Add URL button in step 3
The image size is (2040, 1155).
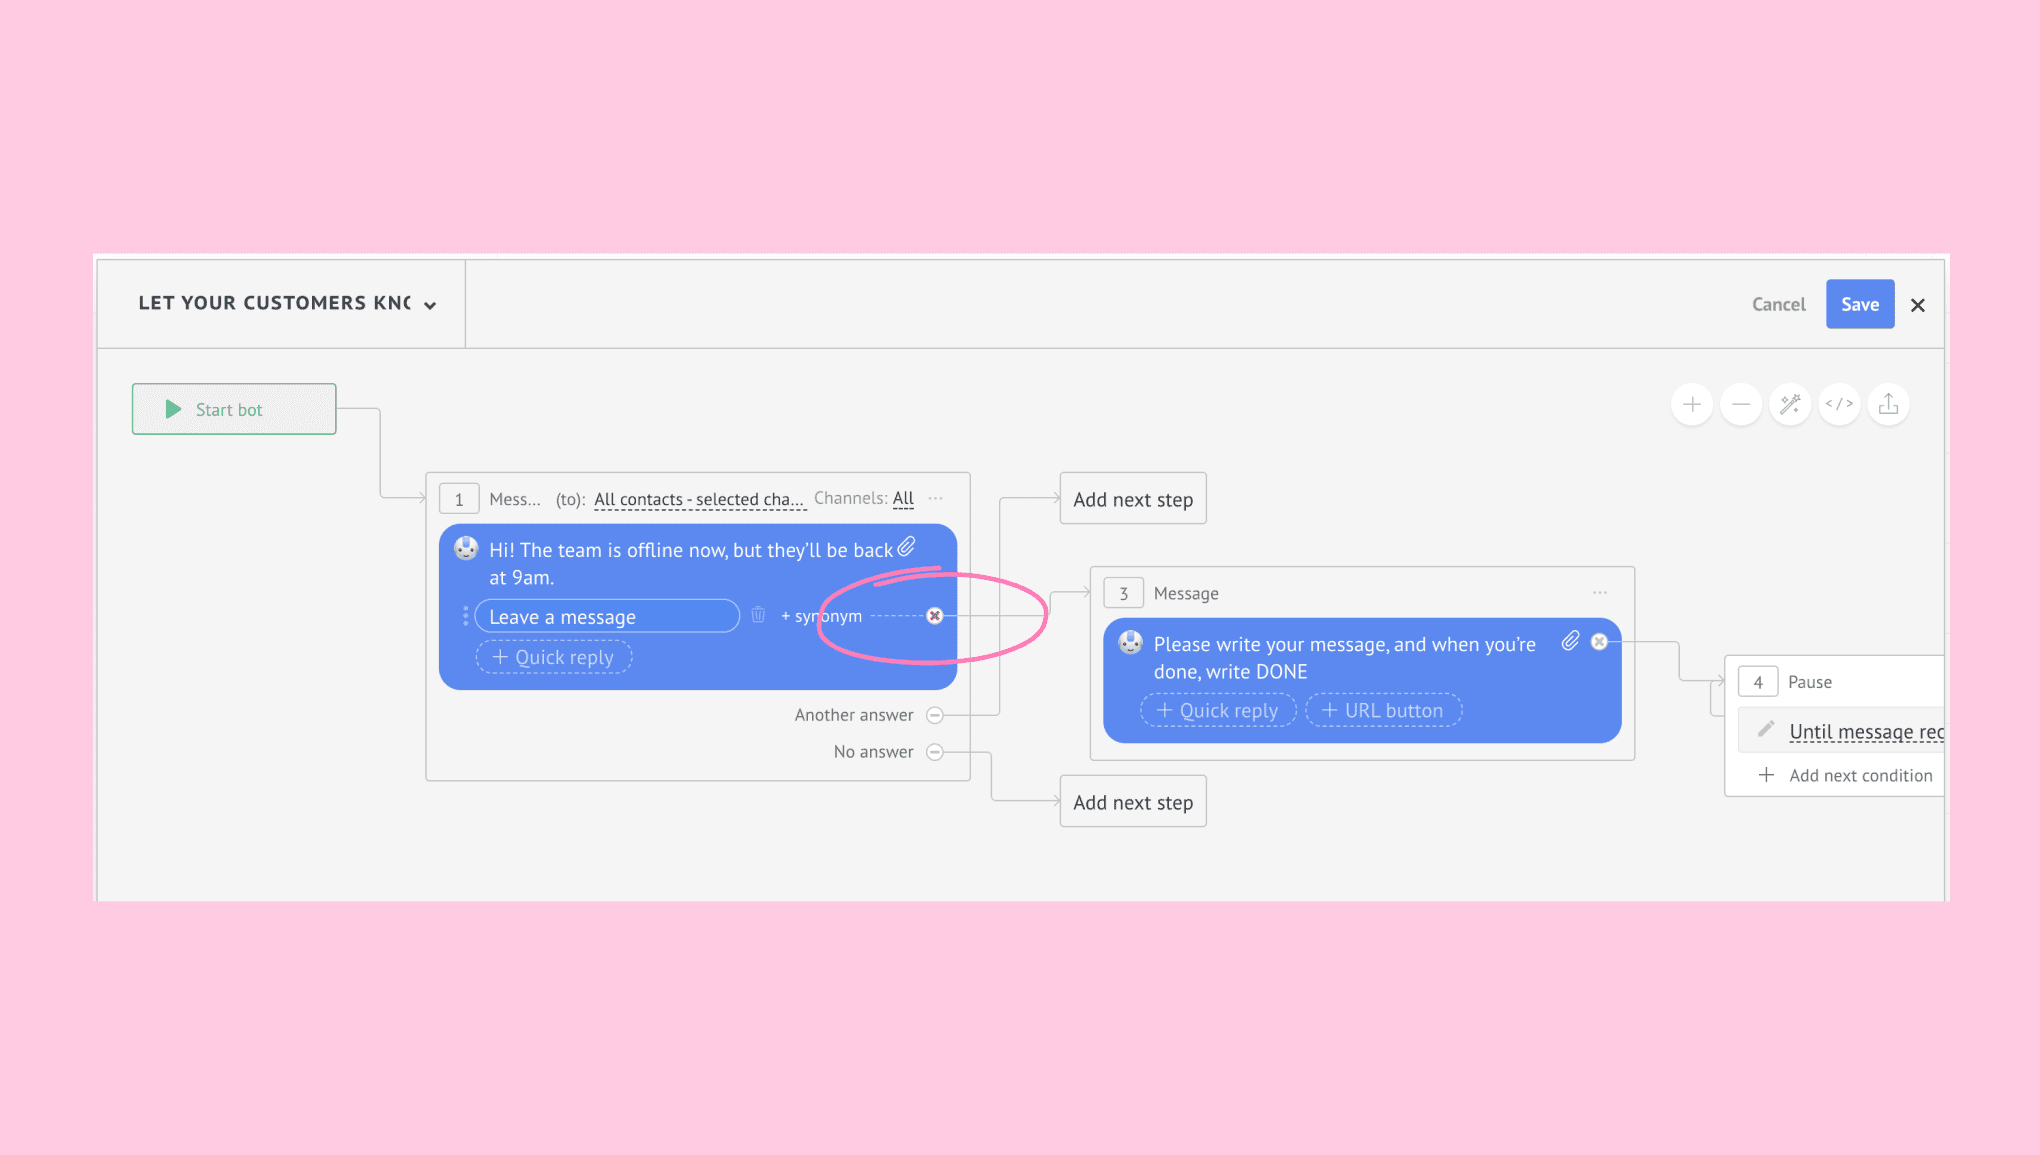(x=1383, y=710)
